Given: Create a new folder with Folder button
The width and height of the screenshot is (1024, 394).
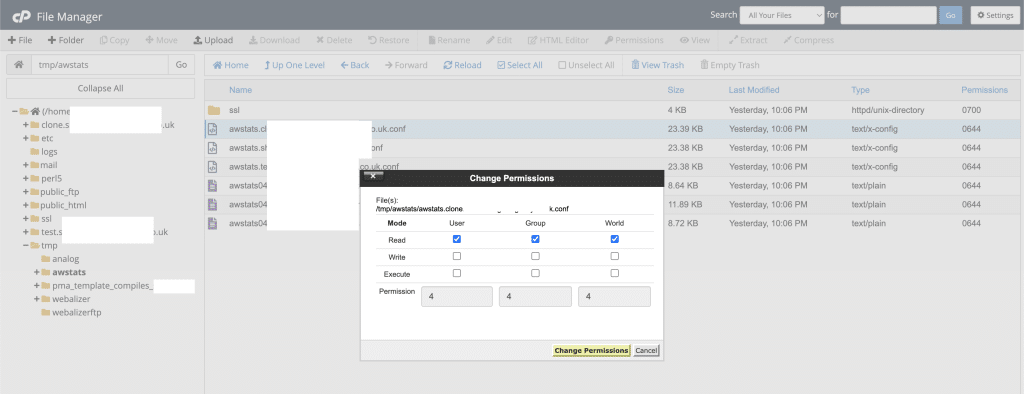Looking at the screenshot, I should (x=66, y=40).
